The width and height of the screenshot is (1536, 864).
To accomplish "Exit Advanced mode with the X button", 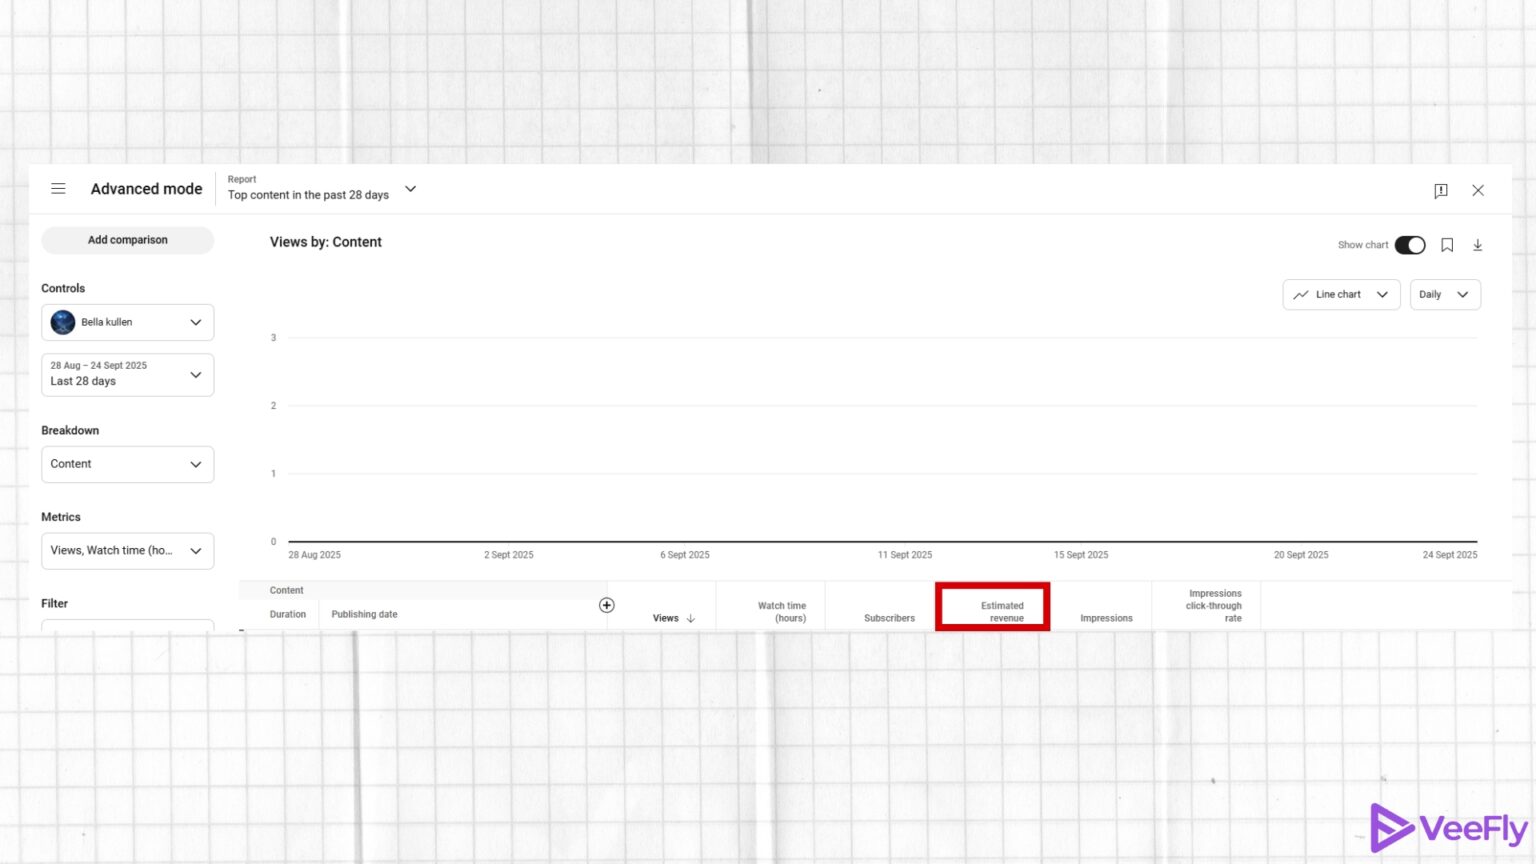I will point(1478,190).
